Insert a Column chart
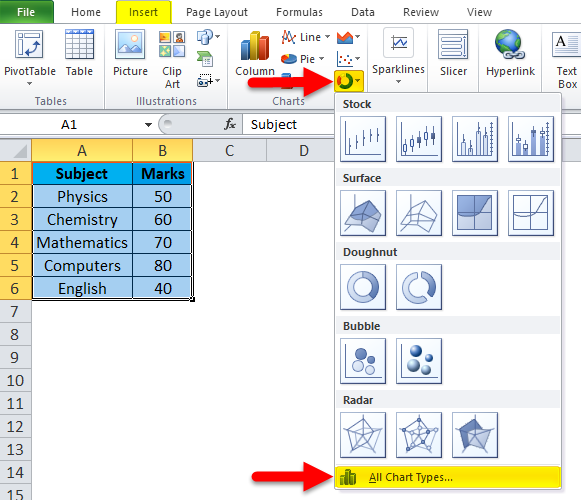This screenshot has height=500, width=581. [x=255, y=54]
